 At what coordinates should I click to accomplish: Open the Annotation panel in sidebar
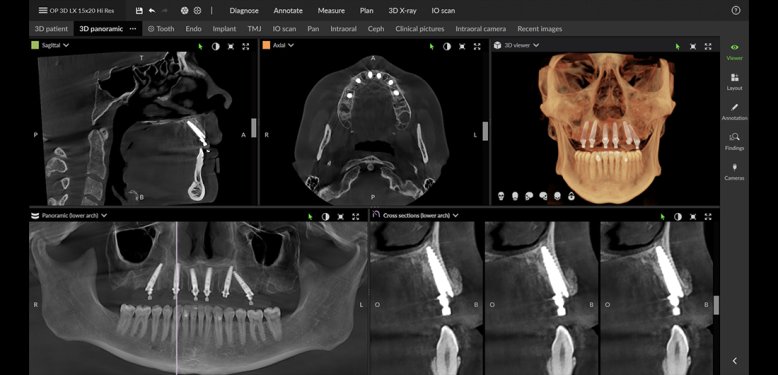pos(734,112)
